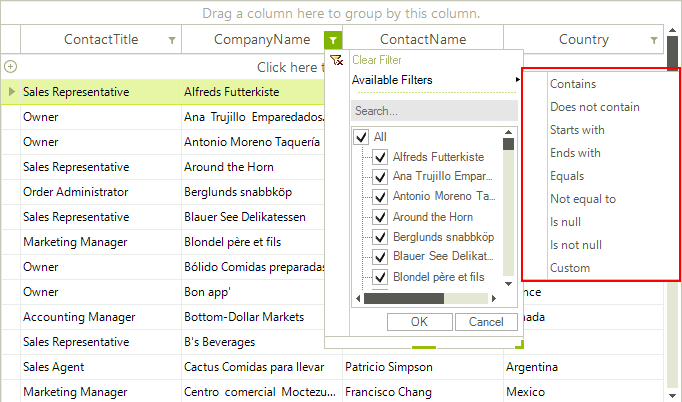
Task: Click the Francisco Chang contact cell
Action: pyautogui.click(x=423, y=392)
